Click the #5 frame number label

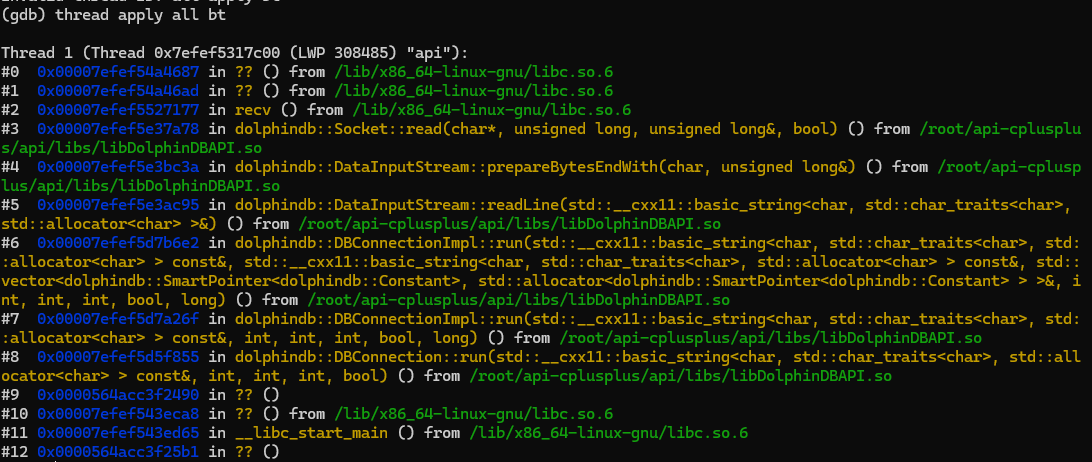click(10, 204)
